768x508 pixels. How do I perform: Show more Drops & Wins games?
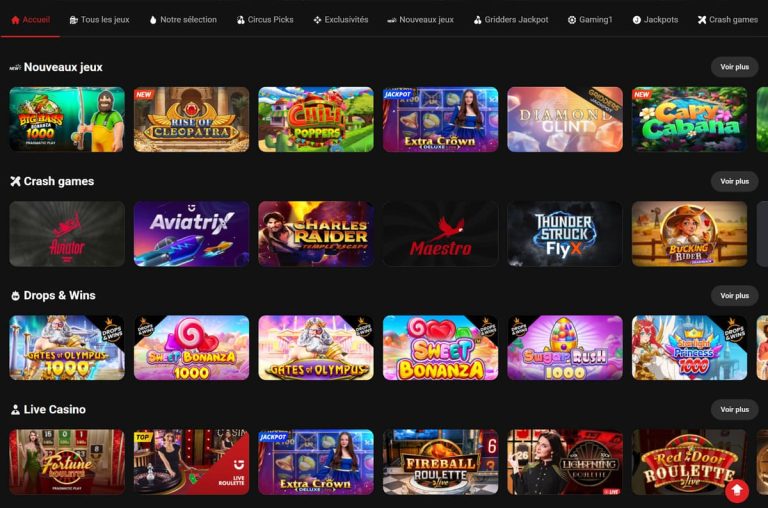(734, 295)
